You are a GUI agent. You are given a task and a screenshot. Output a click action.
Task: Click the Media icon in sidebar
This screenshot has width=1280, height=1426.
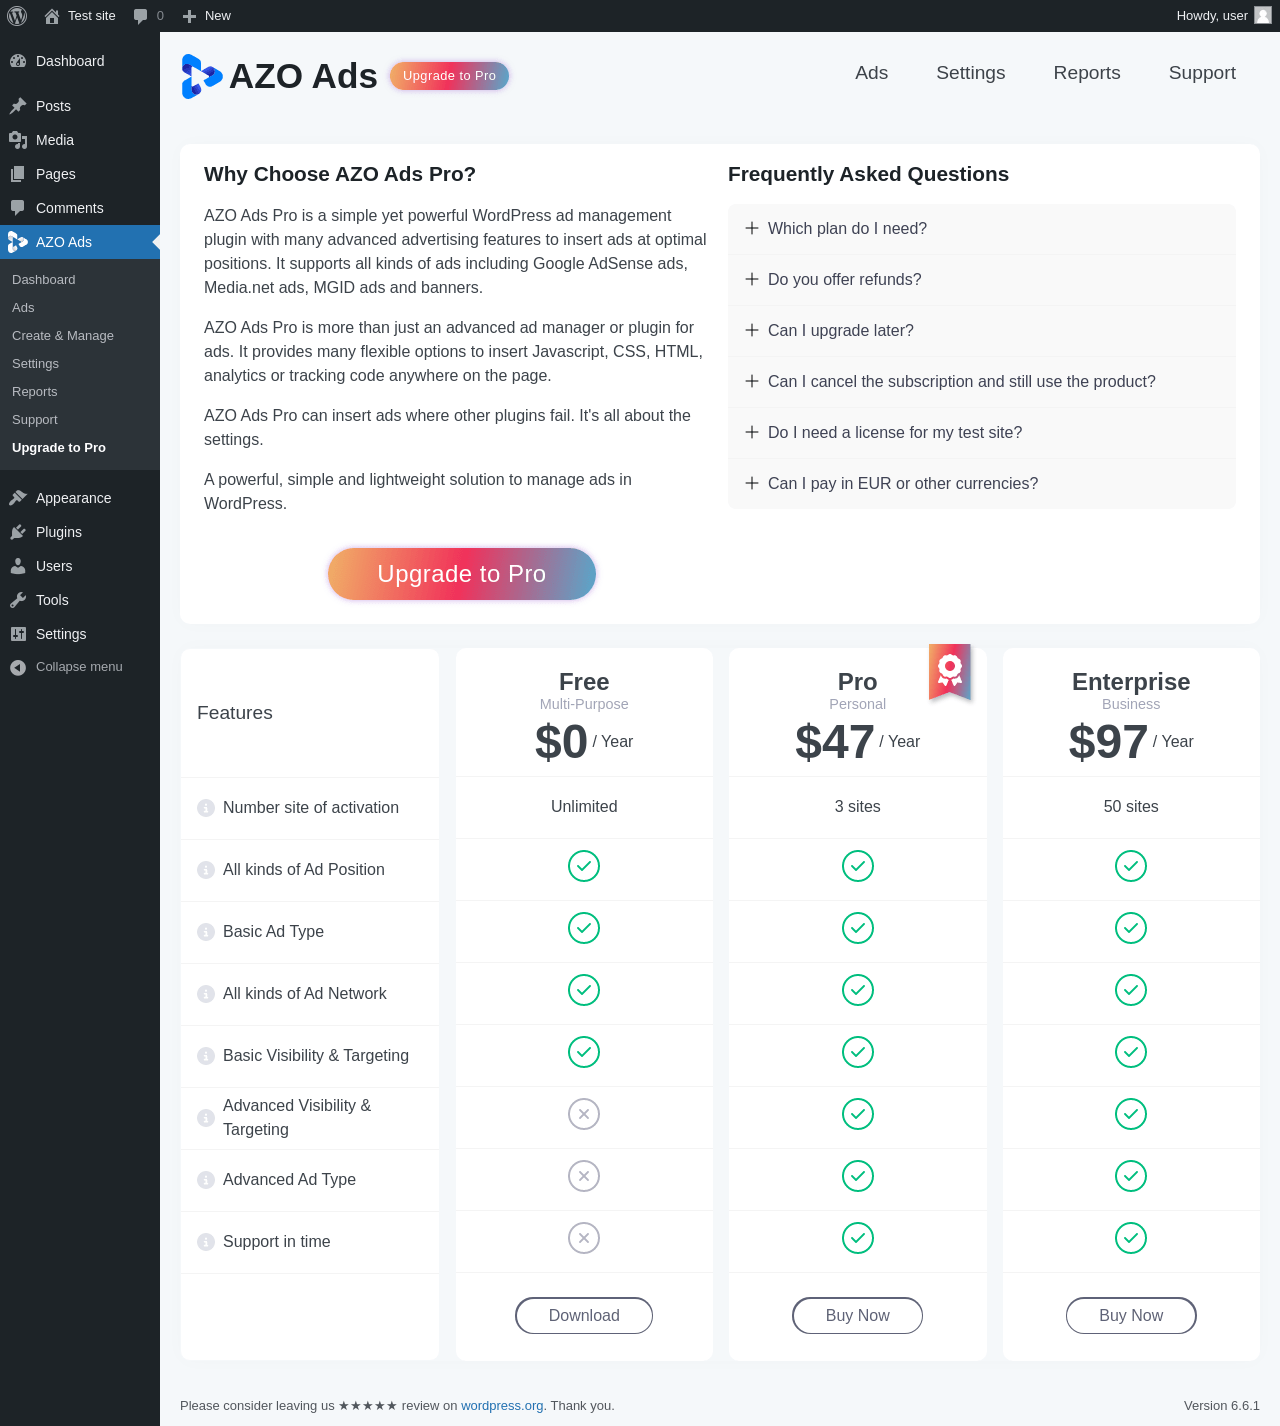[x=18, y=140]
